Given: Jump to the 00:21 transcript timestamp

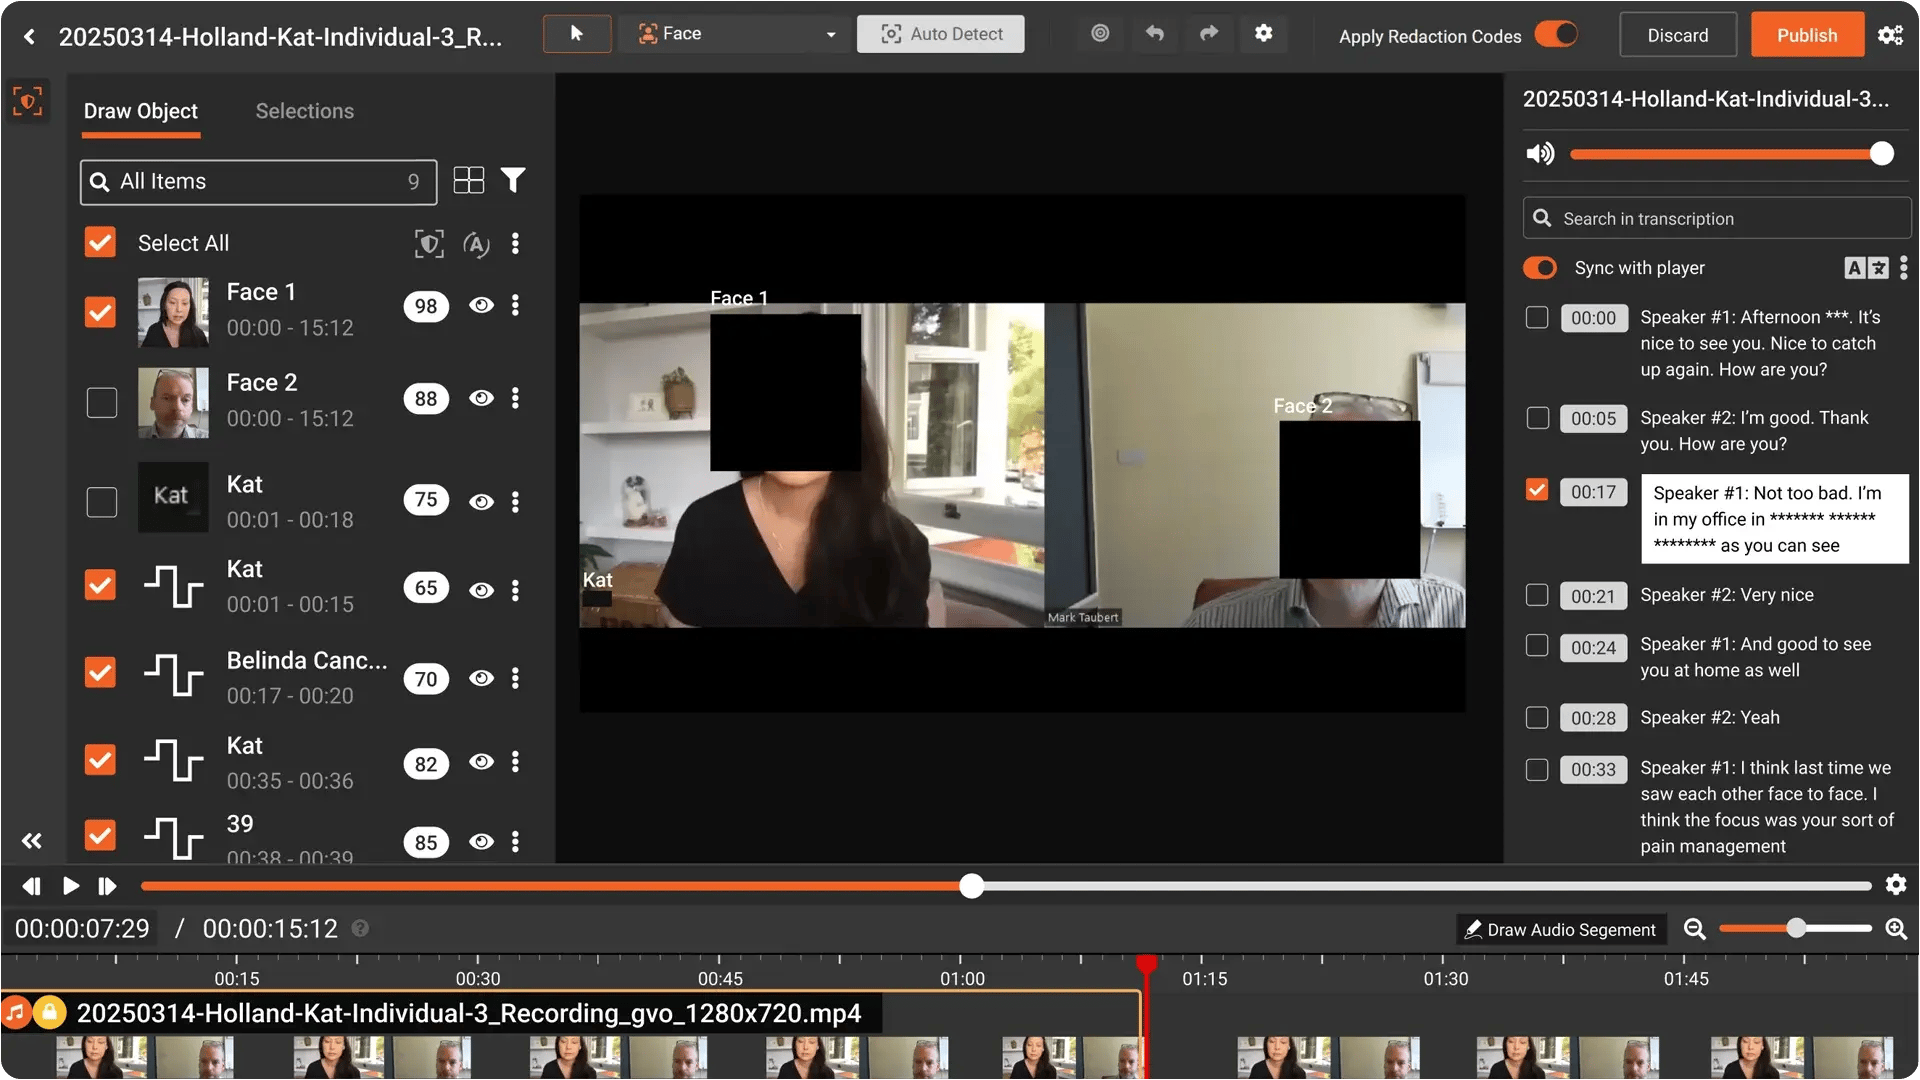Looking at the screenshot, I should pos(1593,596).
